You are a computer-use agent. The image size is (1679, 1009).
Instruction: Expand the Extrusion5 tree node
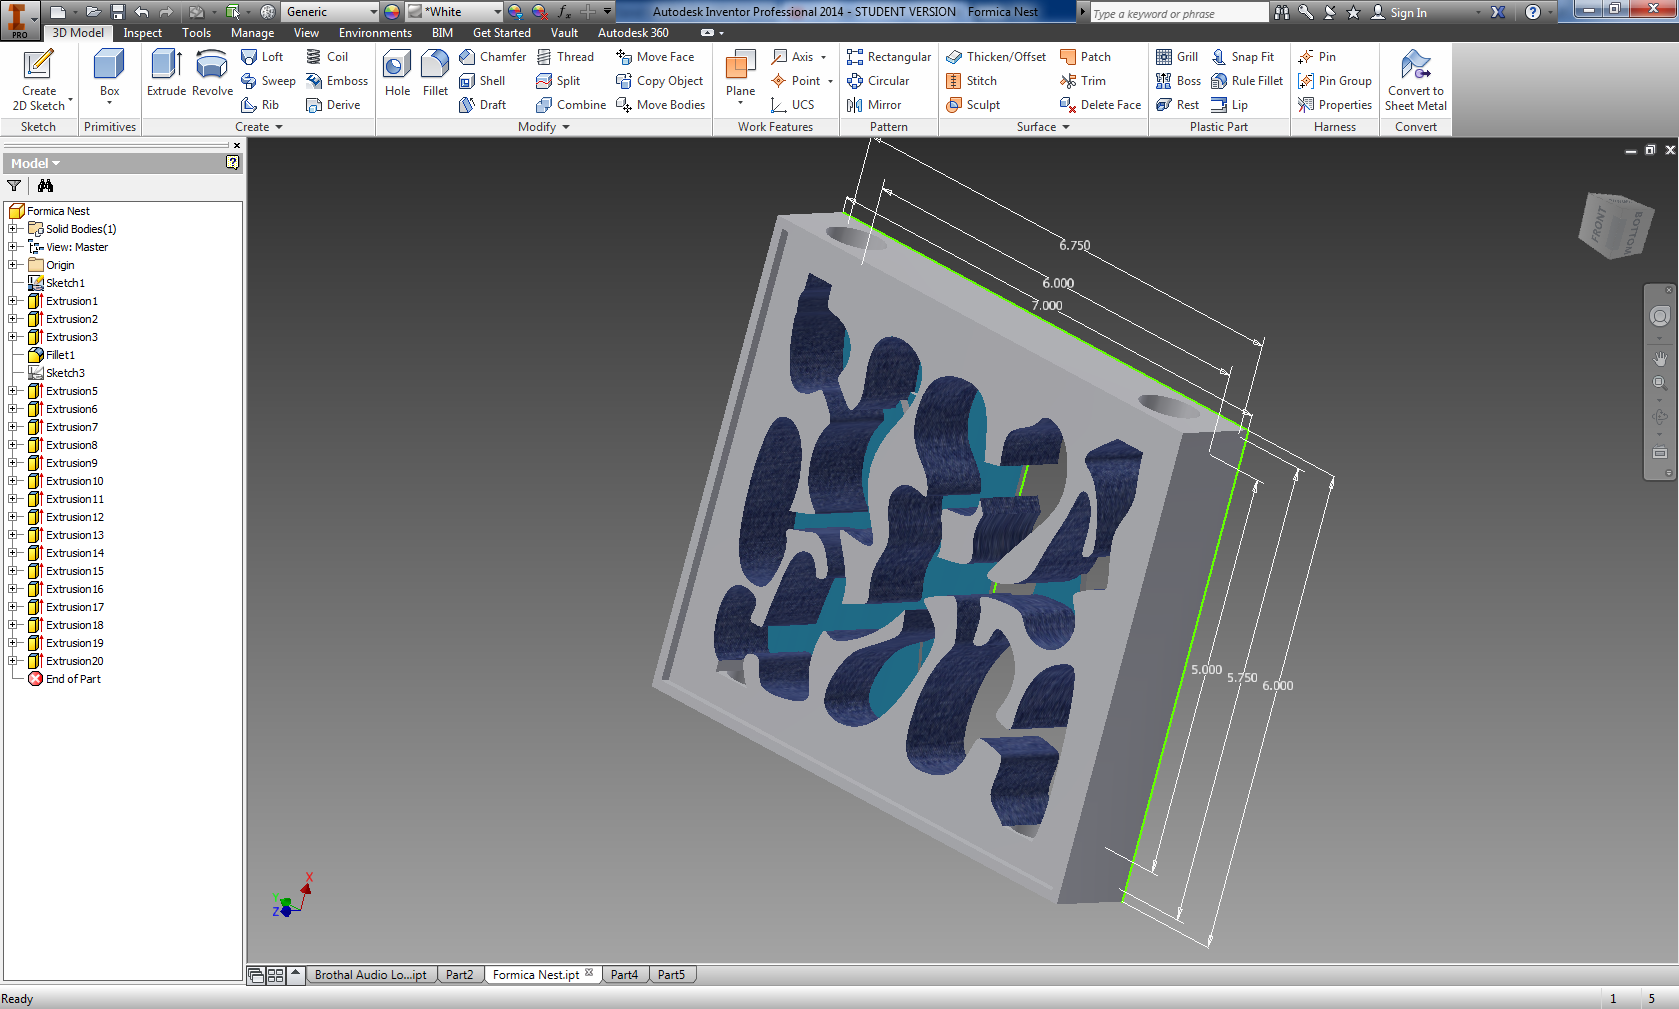tap(13, 391)
